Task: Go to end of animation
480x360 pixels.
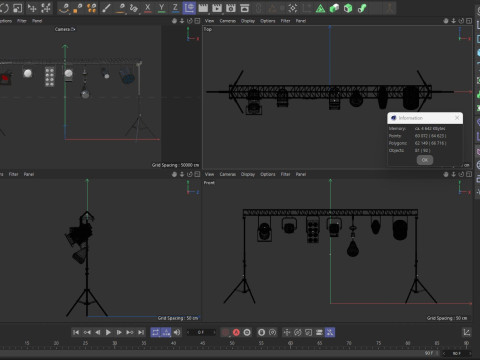Action: pyautogui.click(x=141, y=332)
